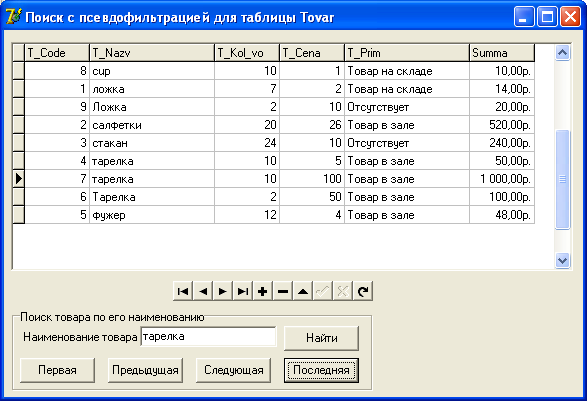This screenshot has height=401, width=587.
Task: Click the sum cell '1 000,00р.'
Action: [502, 179]
